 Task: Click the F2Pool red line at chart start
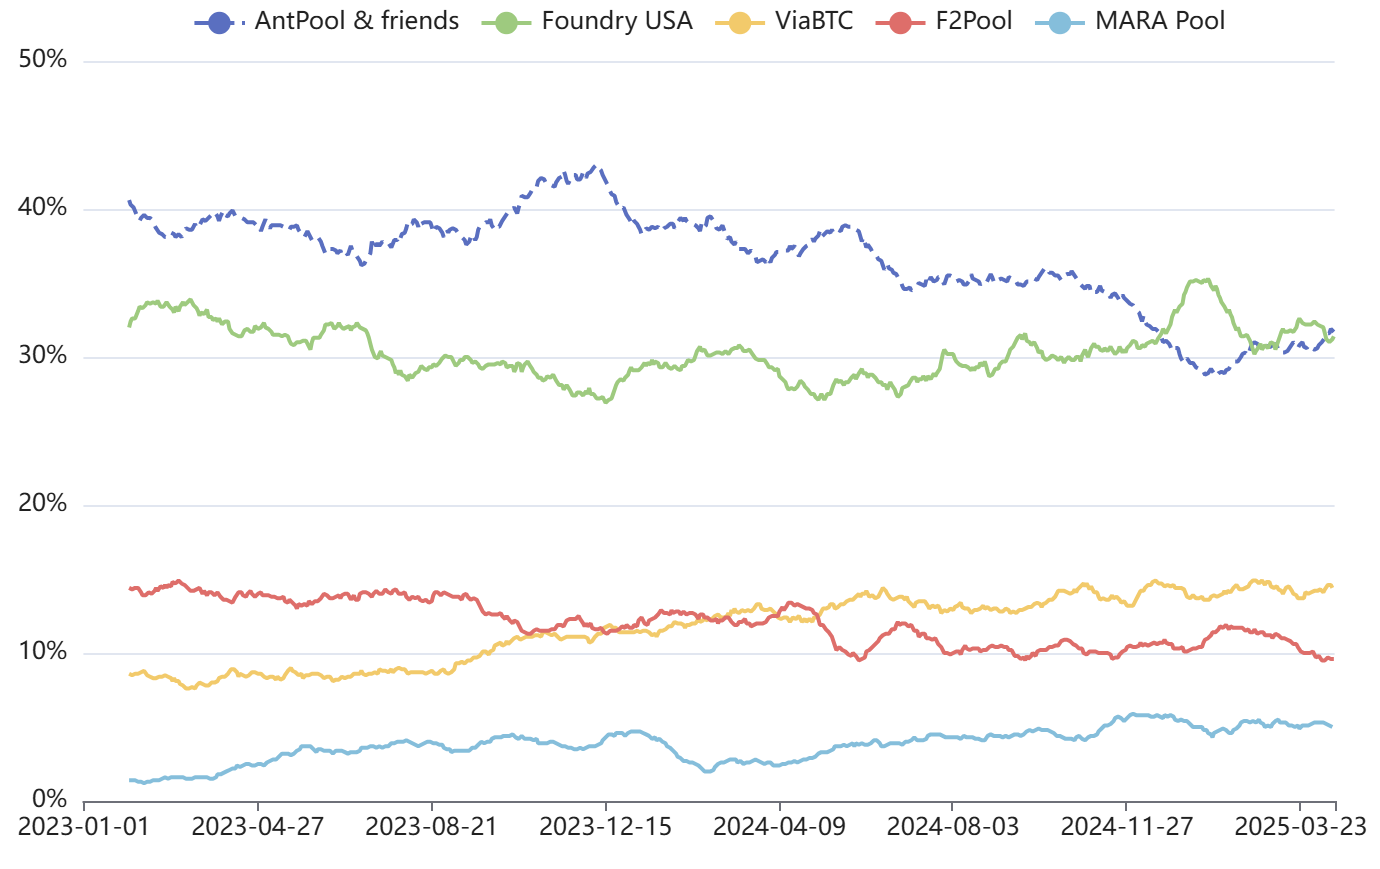click(x=131, y=588)
